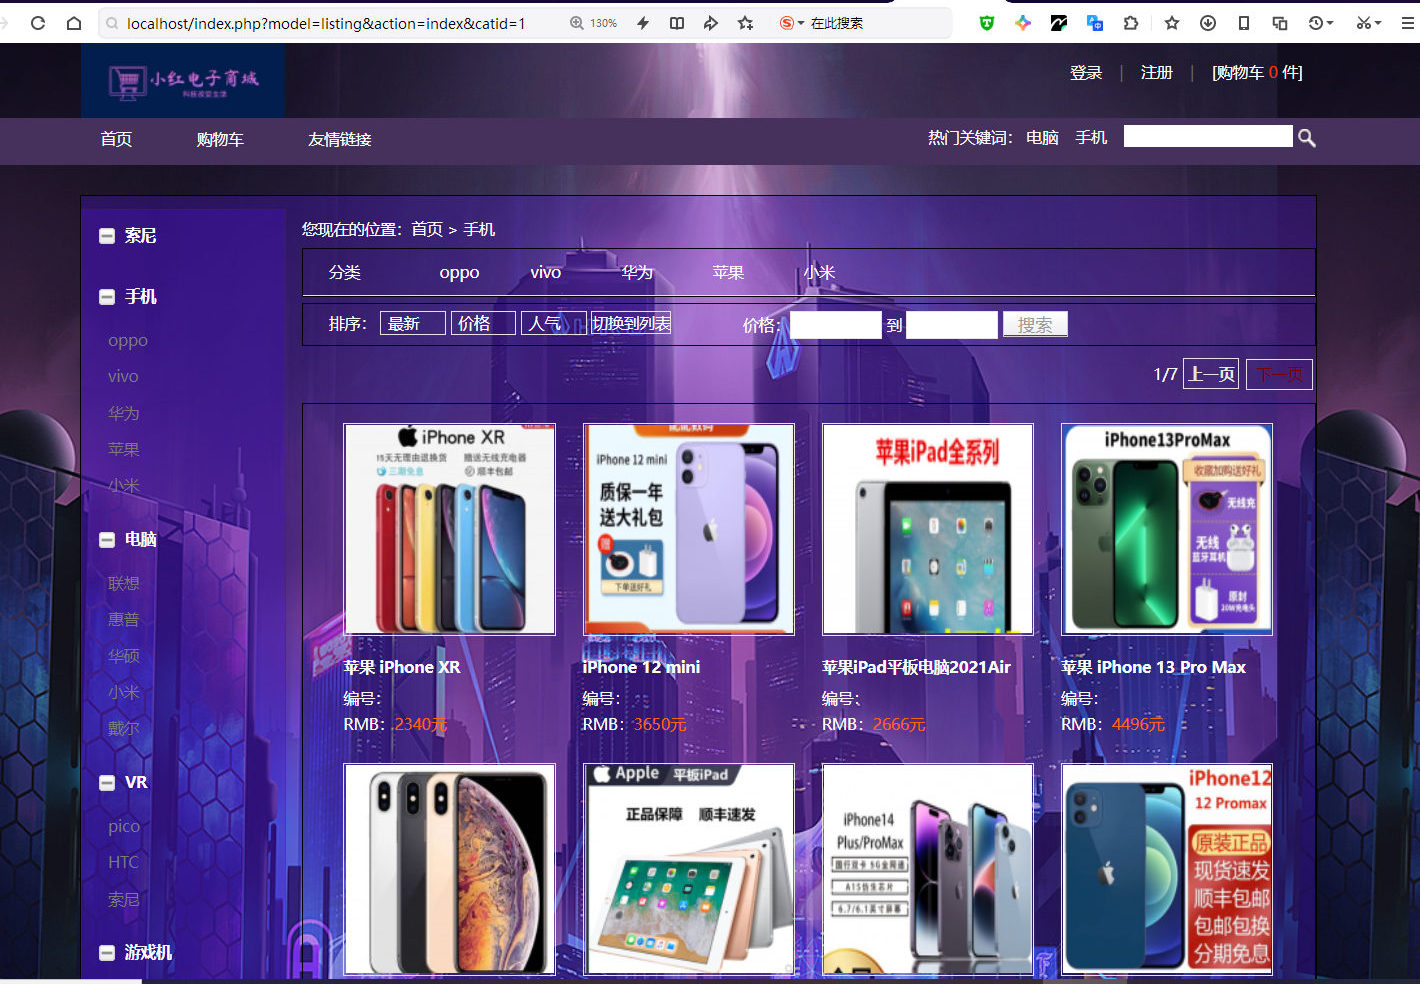This screenshot has width=1420, height=984.
Task: Select 联想 under 电脑 in sidebar
Action: click(124, 583)
